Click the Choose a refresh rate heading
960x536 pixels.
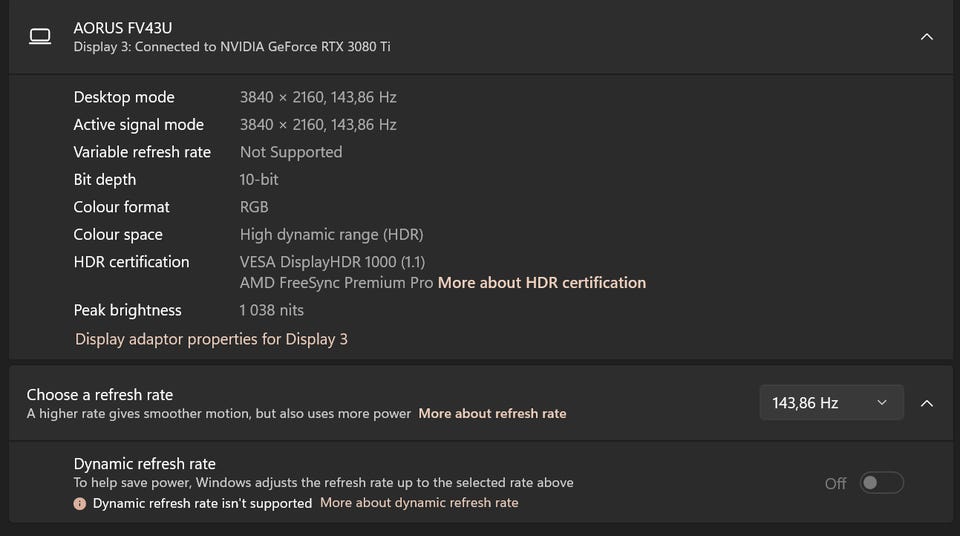[x=100, y=394]
